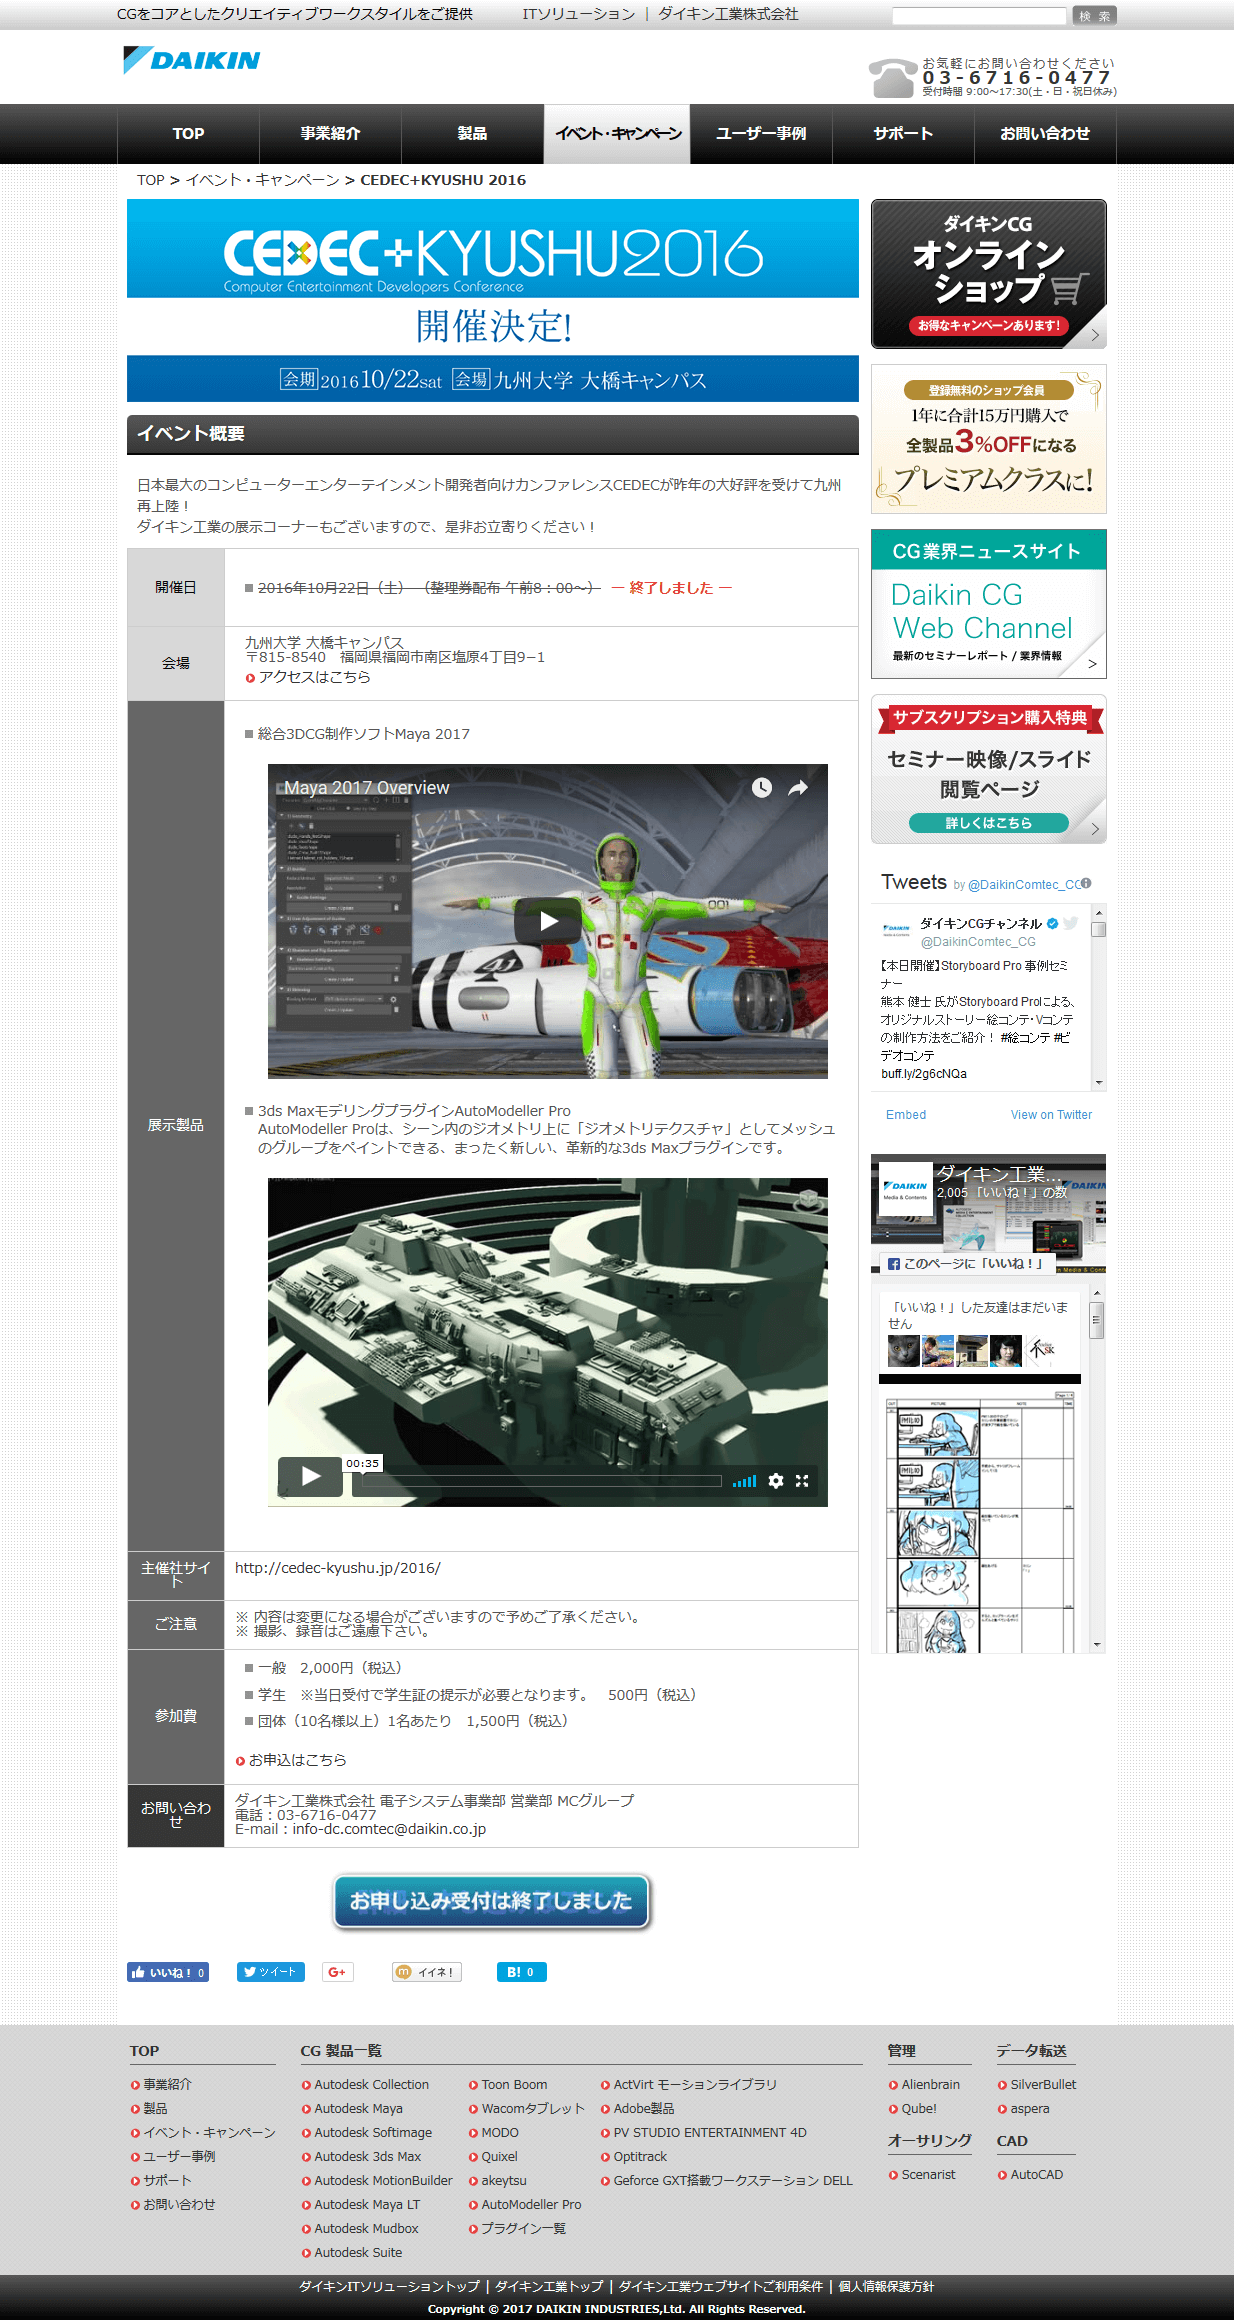Image resolution: width=1234 pixels, height=2320 pixels.
Task: Click the Twitter ツイート button
Action: click(270, 1972)
